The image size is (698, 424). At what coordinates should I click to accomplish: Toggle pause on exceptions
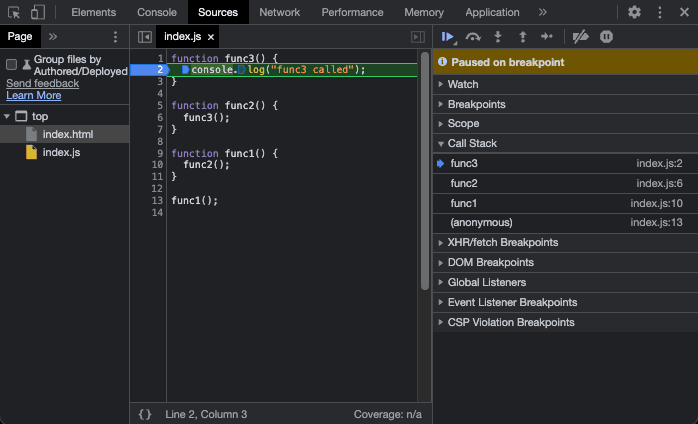[x=606, y=37]
